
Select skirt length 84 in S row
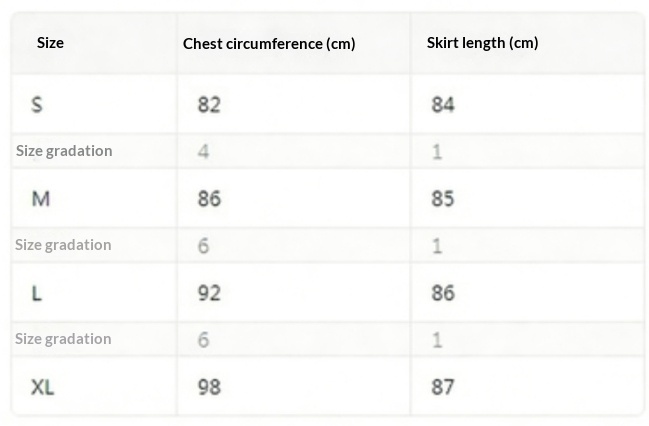pos(443,104)
